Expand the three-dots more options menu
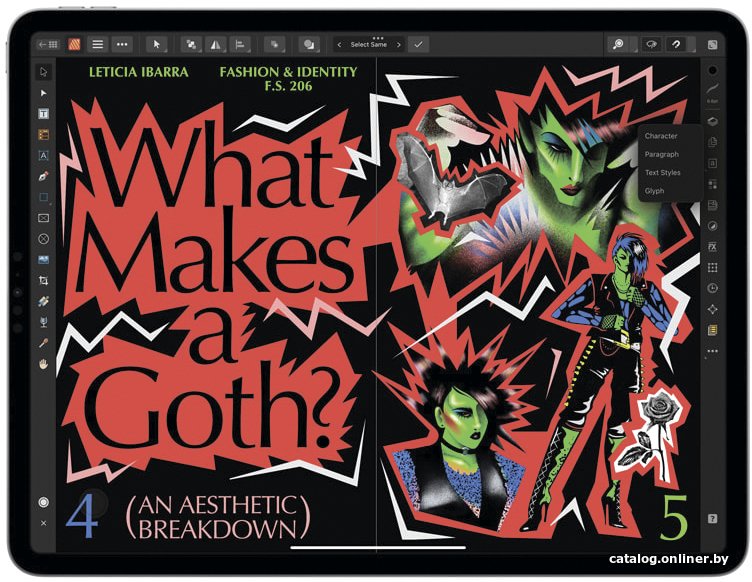Image resolution: width=752 pixels, height=582 pixels. [x=121, y=44]
